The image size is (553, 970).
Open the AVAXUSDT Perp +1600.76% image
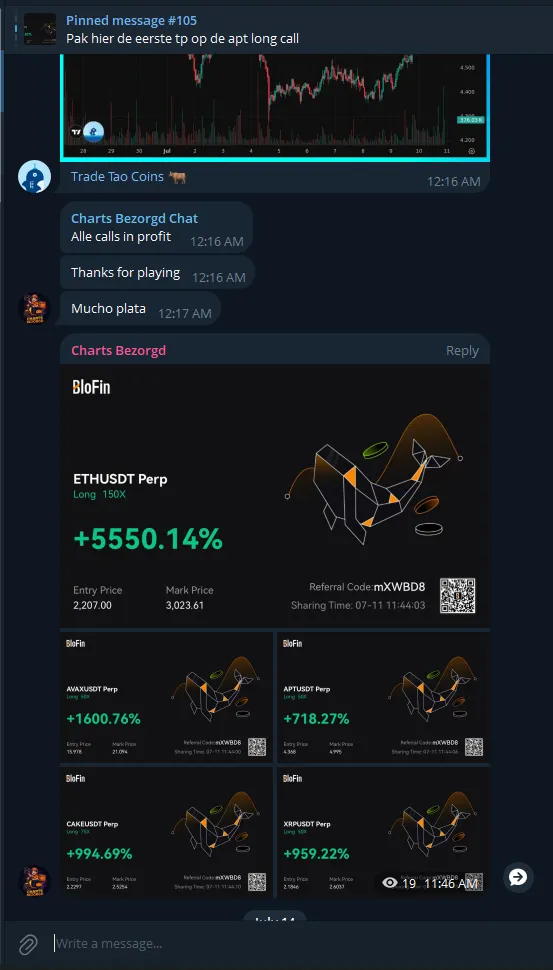click(x=166, y=697)
